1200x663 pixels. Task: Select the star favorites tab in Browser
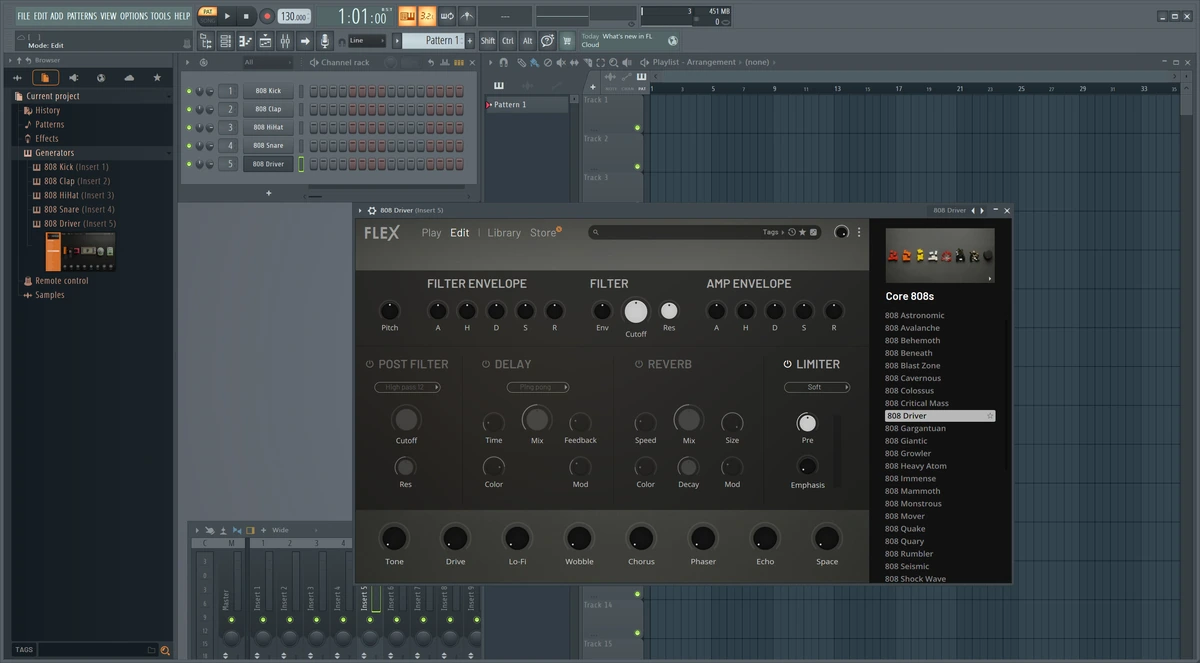point(157,77)
